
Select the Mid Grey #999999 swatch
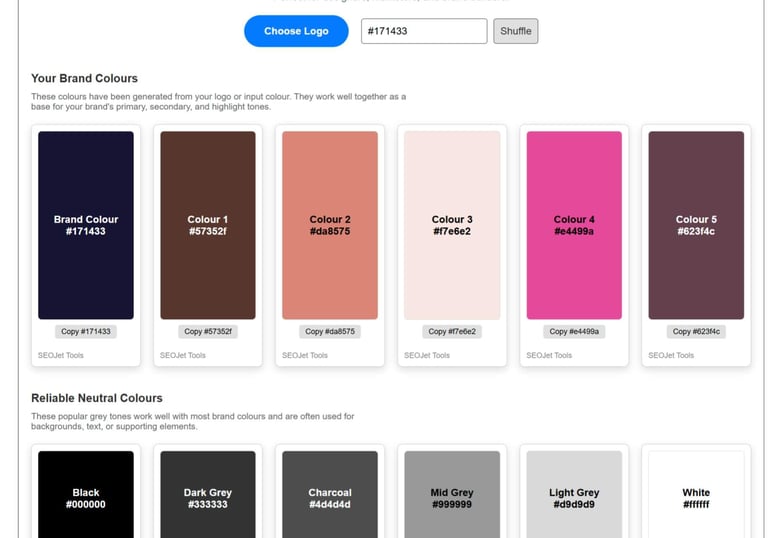point(452,495)
